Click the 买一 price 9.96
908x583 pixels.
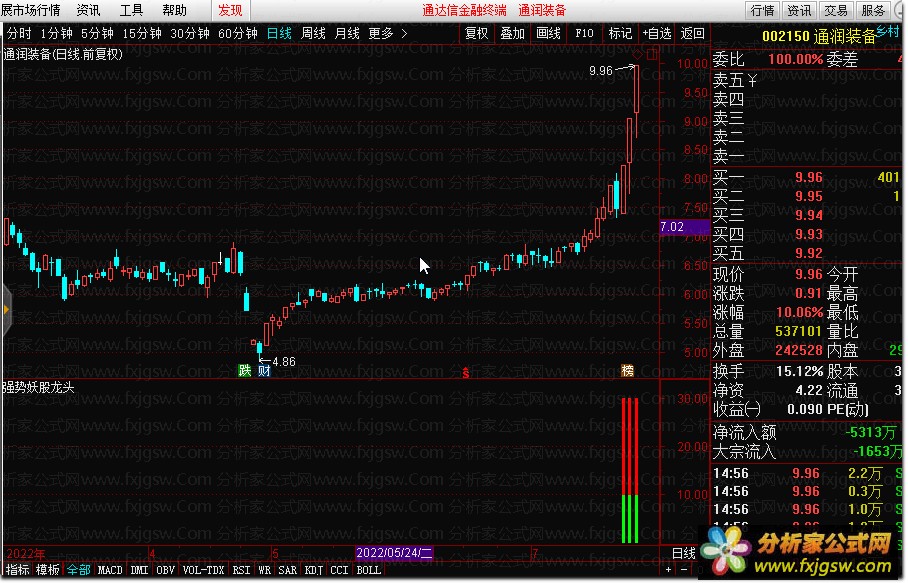click(808, 177)
